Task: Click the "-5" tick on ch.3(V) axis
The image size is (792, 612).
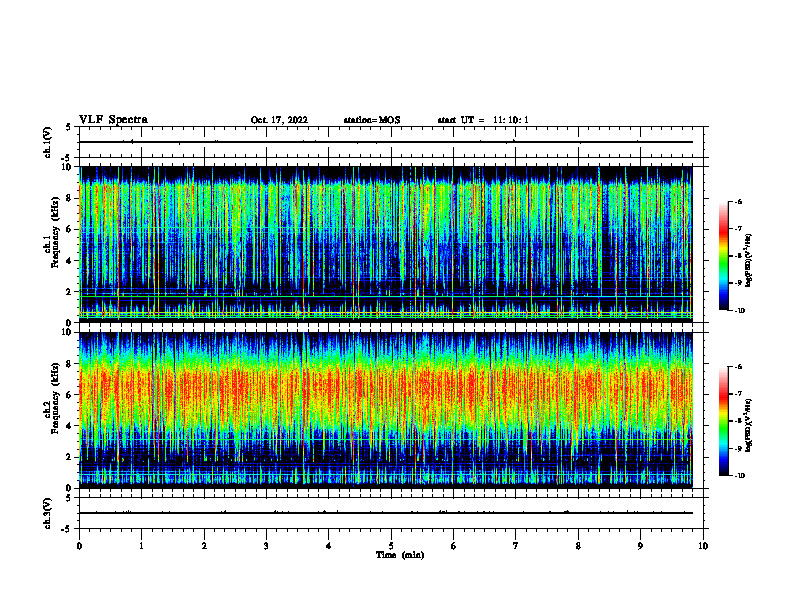Action: coord(67,529)
